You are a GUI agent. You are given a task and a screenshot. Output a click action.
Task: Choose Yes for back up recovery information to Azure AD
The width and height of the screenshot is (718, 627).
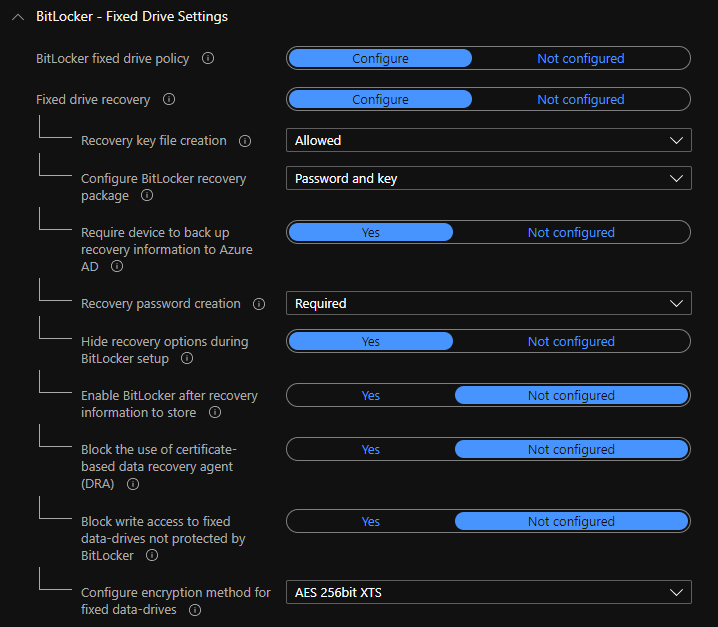click(370, 232)
